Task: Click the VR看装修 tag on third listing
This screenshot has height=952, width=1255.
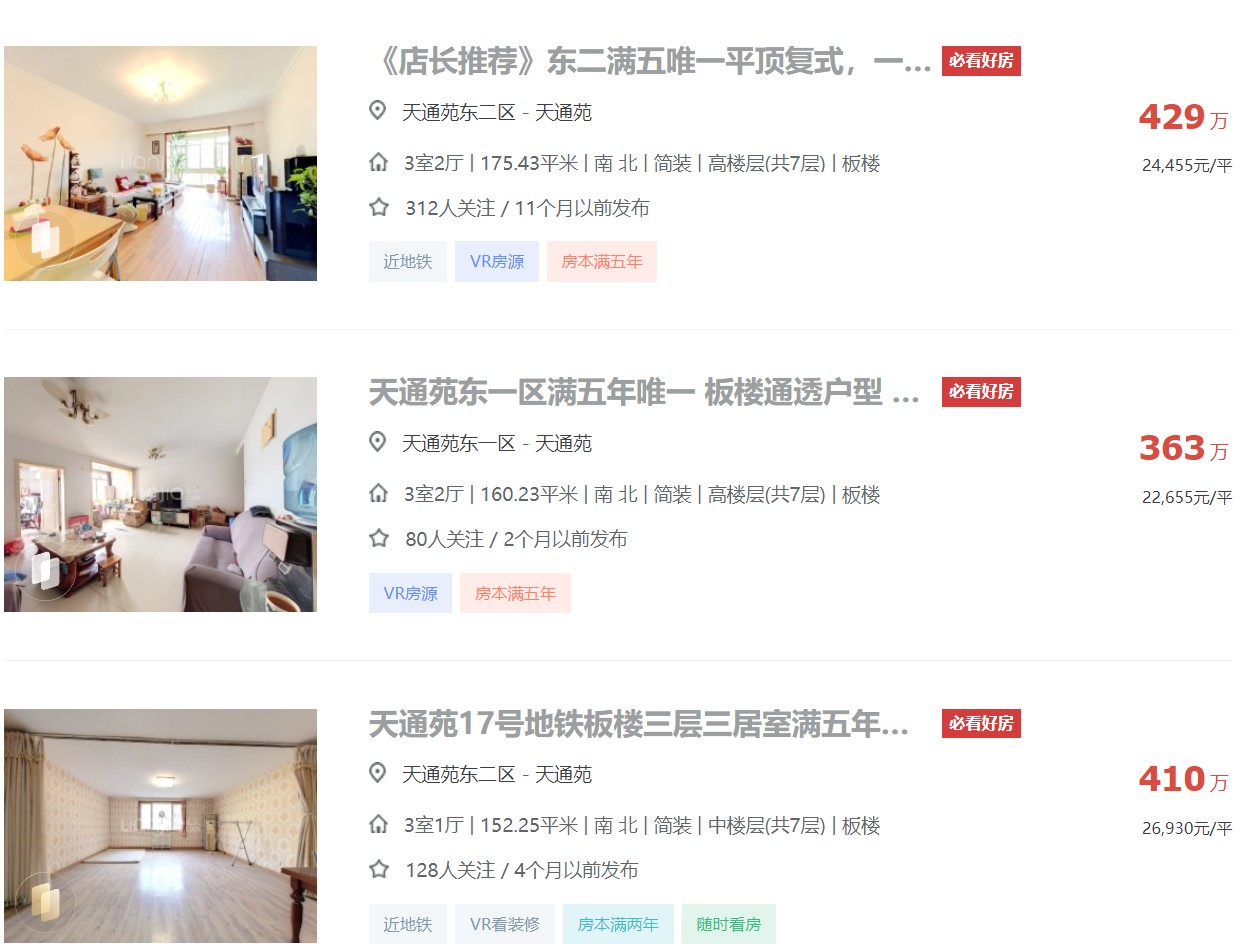Action: tap(505, 924)
